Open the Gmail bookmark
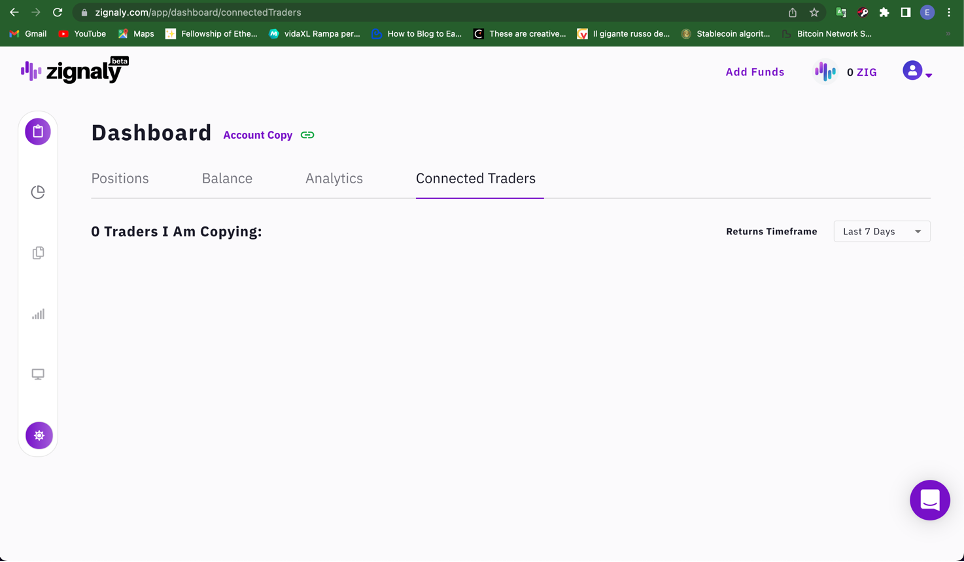Image resolution: width=964 pixels, height=562 pixels. 28,34
